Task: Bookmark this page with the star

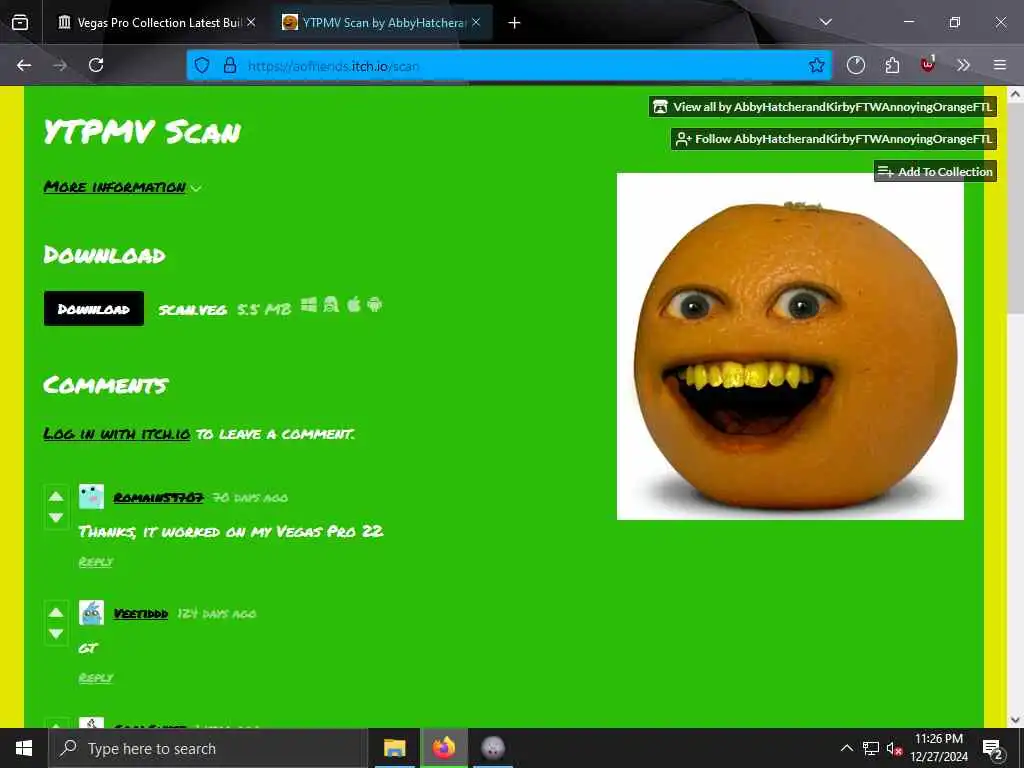Action: coord(816,65)
